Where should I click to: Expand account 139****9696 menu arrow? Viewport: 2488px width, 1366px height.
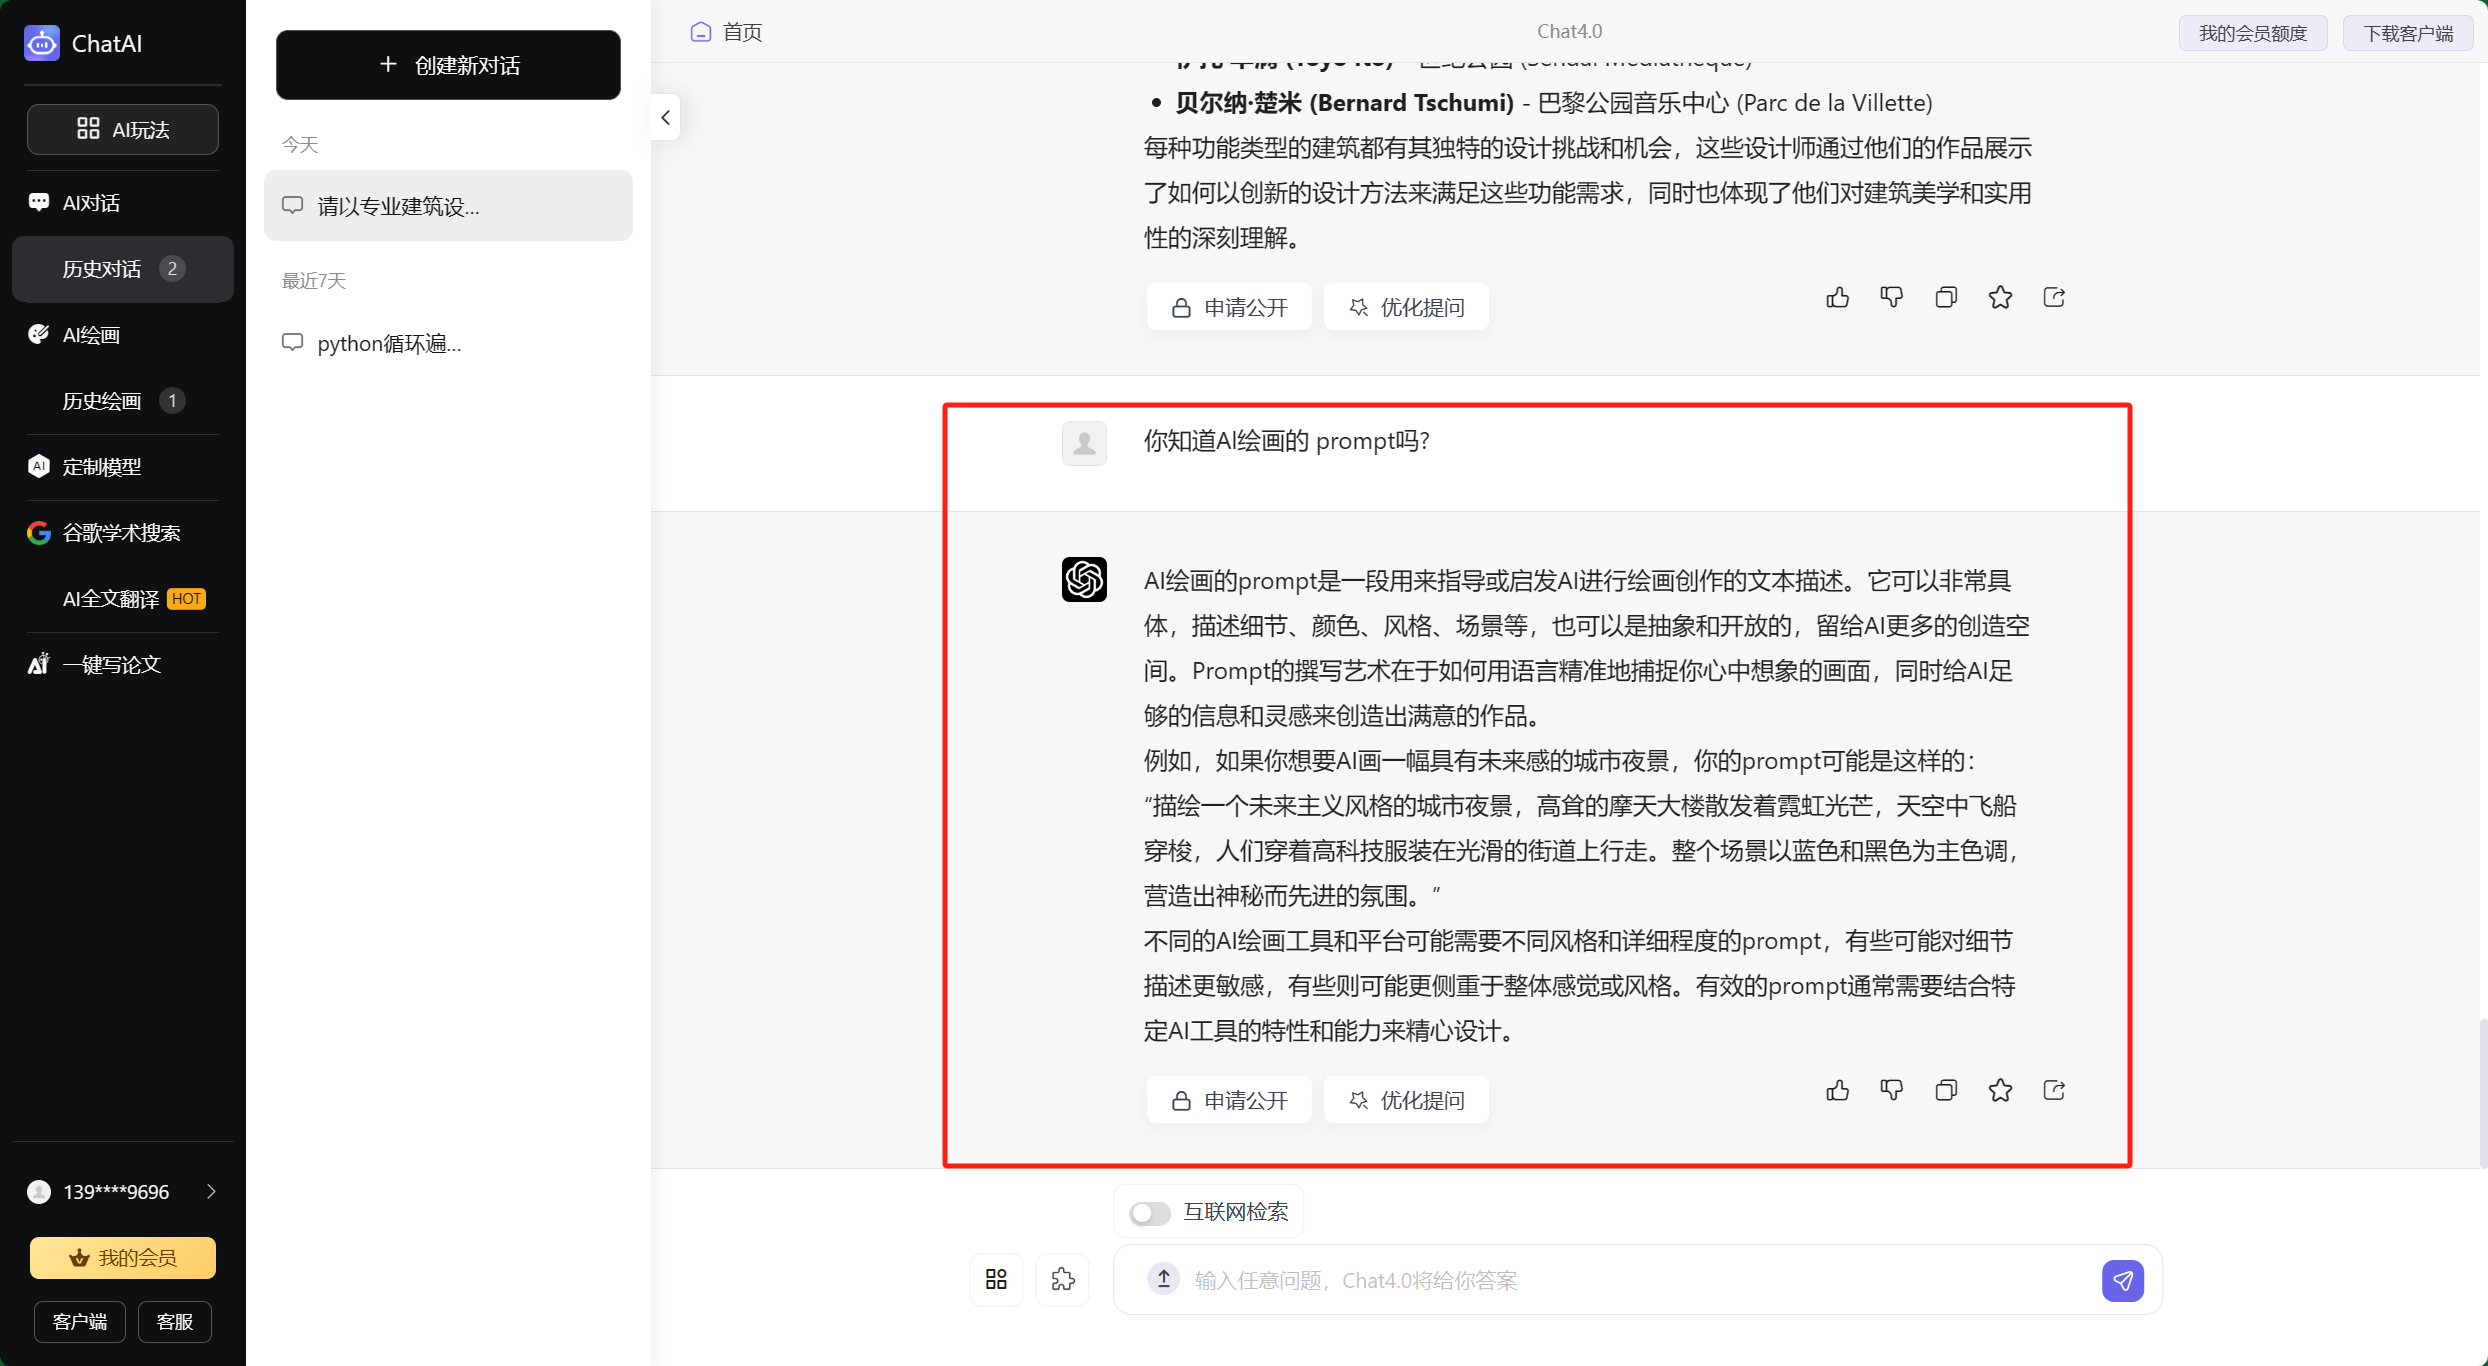click(x=211, y=1191)
